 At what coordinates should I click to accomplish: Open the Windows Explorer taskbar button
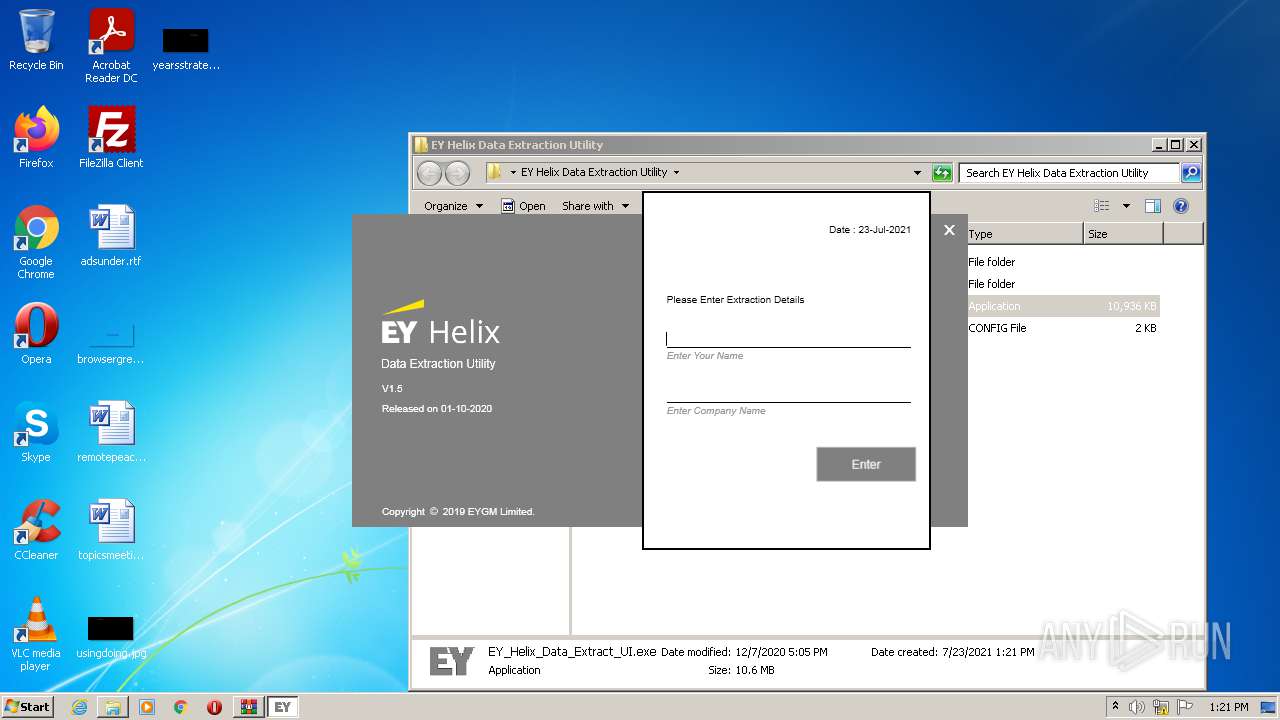click(x=113, y=707)
